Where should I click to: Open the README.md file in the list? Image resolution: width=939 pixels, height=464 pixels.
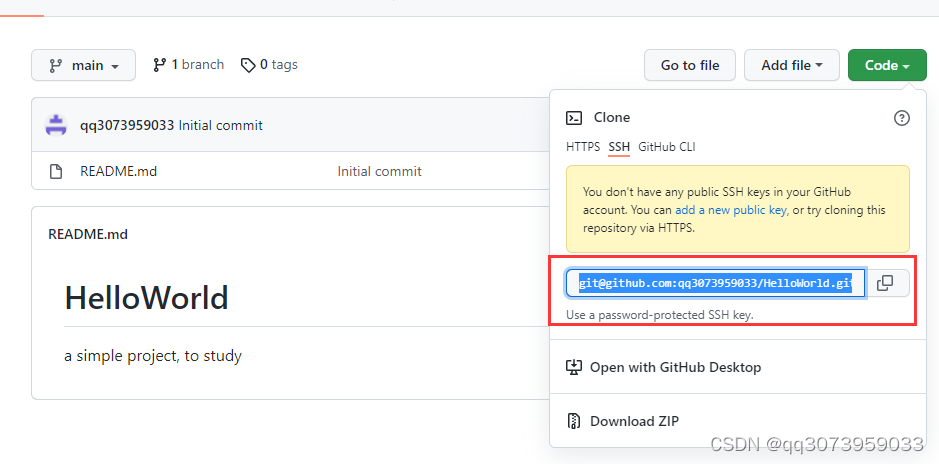pyautogui.click(x=119, y=172)
